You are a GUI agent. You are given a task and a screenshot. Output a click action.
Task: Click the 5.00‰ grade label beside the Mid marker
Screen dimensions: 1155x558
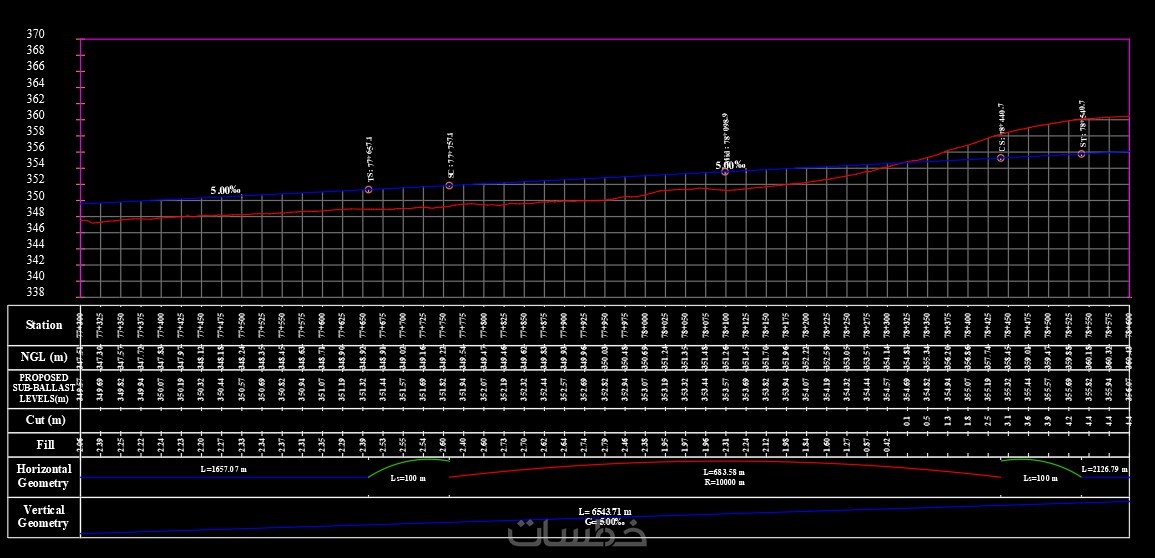pos(731,166)
